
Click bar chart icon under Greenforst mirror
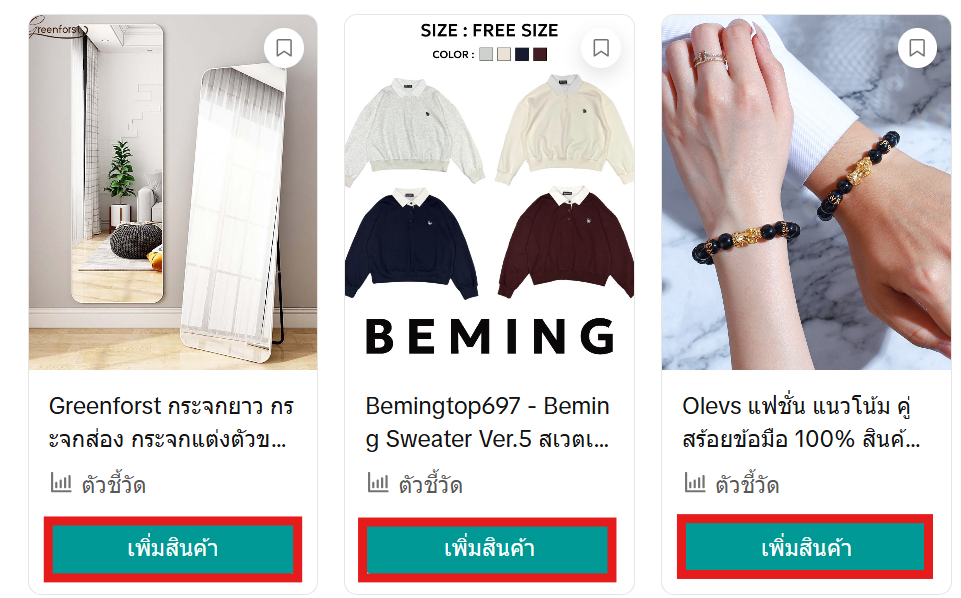[x=61, y=483]
